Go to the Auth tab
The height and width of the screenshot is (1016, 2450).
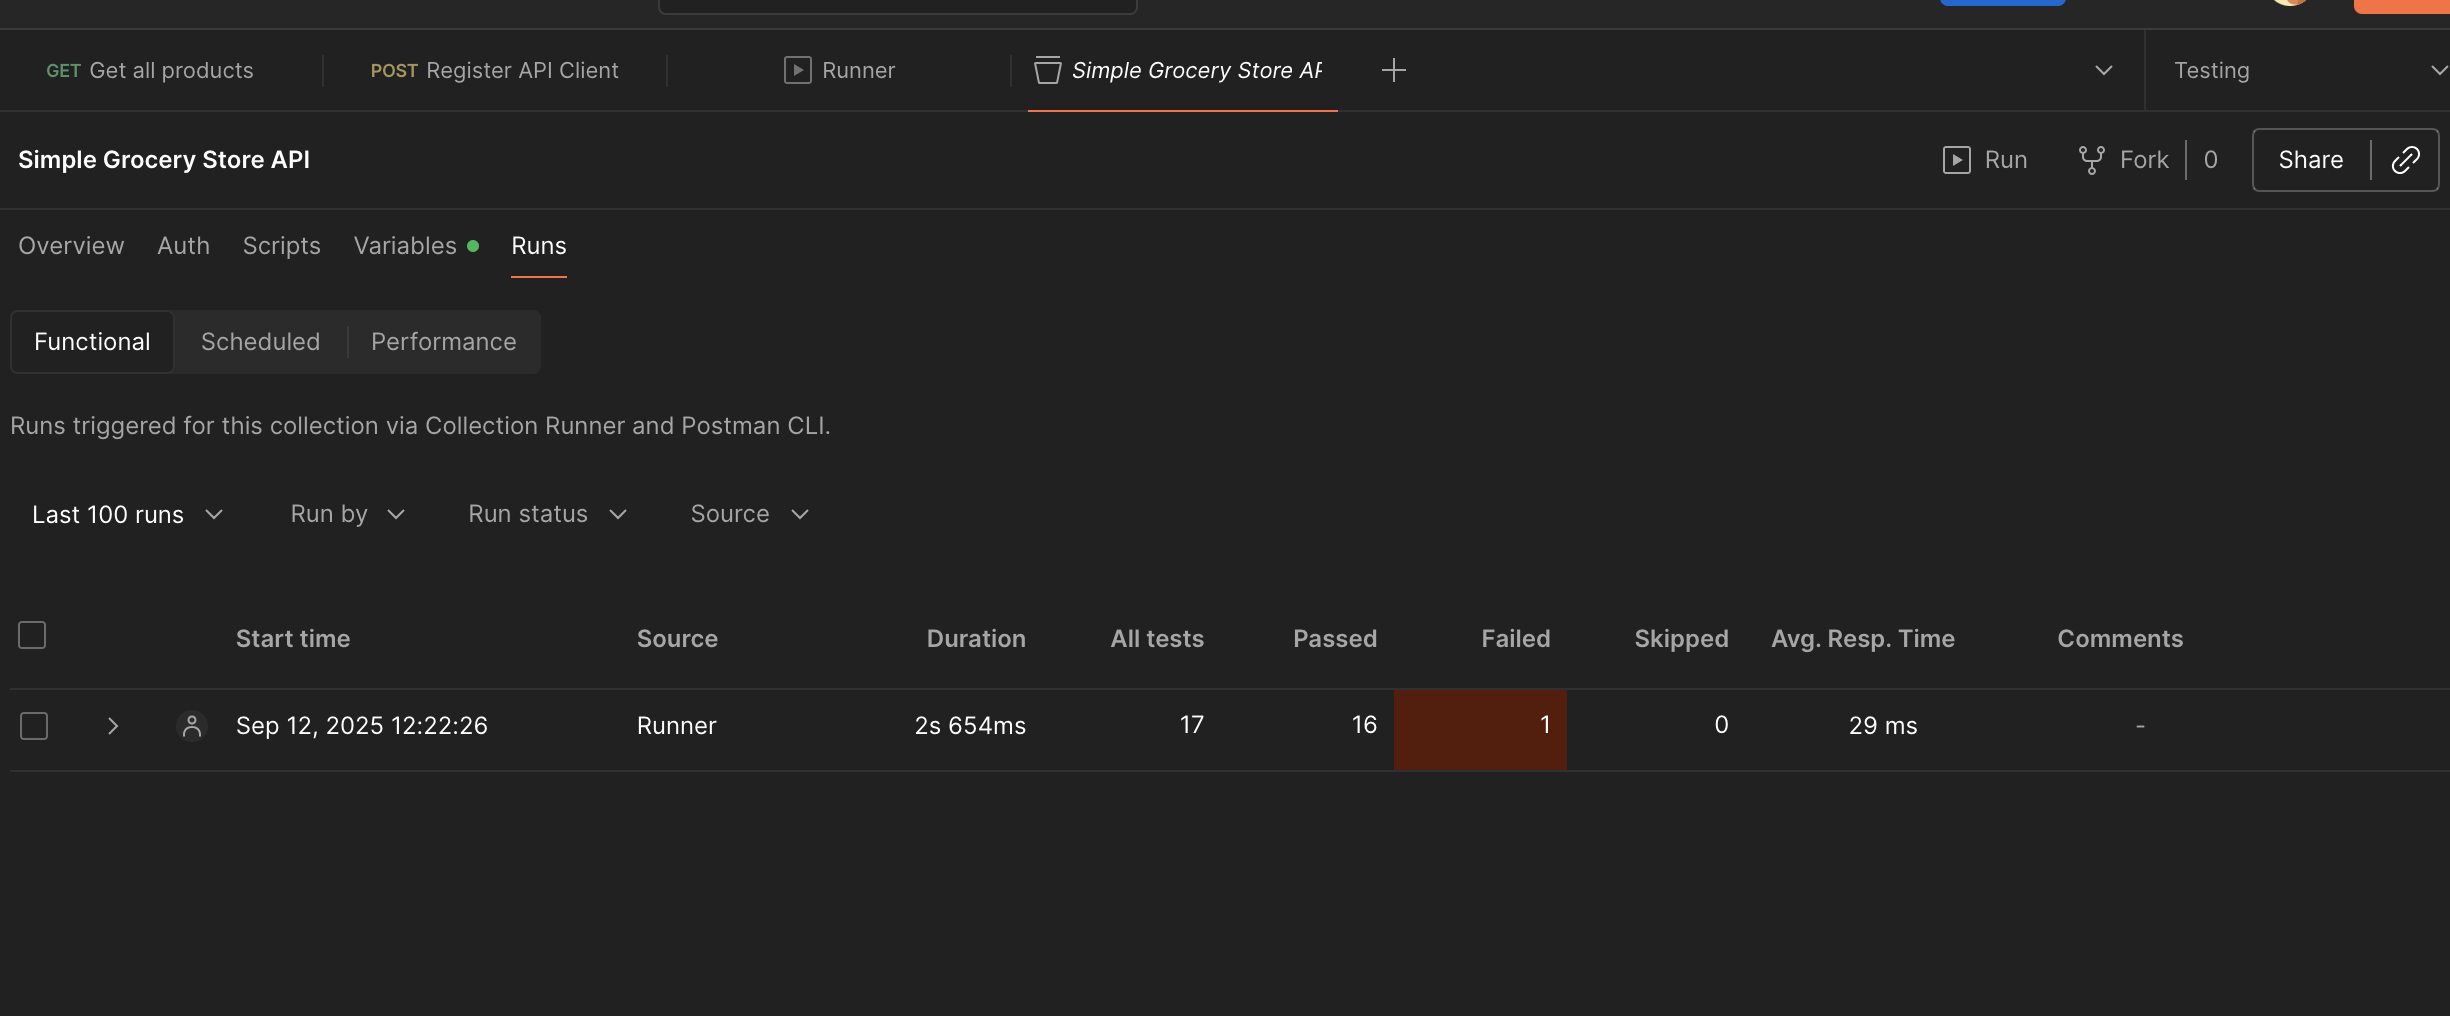click(x=183, y=246)
